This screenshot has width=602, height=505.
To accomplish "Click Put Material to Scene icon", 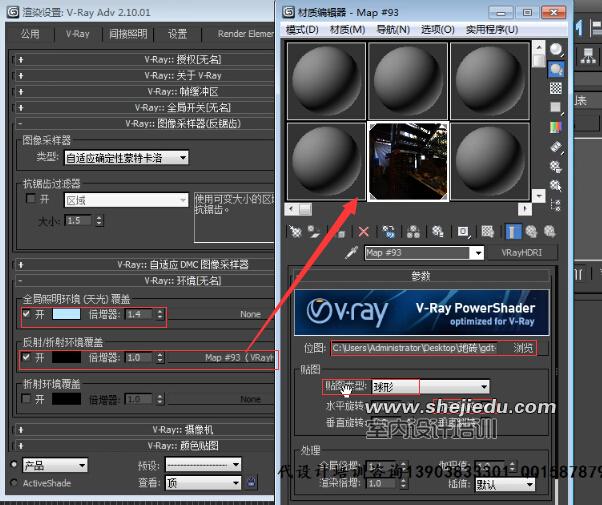I will pos(314,232).
